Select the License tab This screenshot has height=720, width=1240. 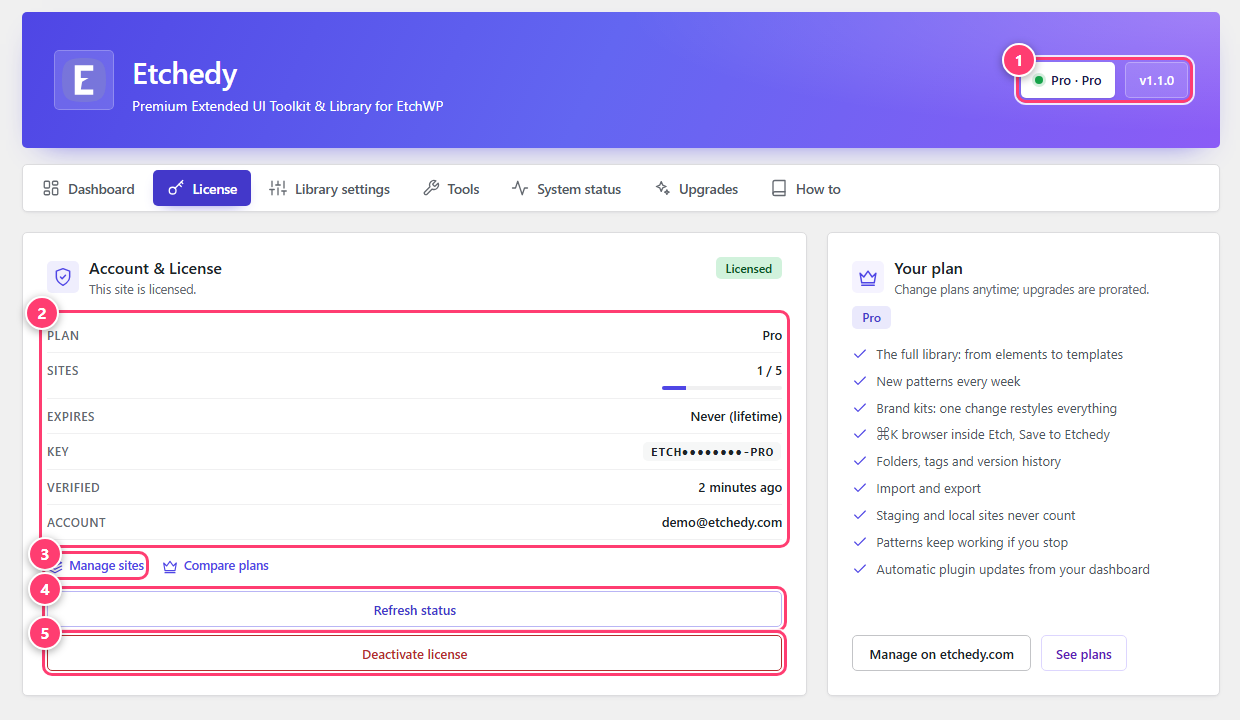[x=202, y=189]
